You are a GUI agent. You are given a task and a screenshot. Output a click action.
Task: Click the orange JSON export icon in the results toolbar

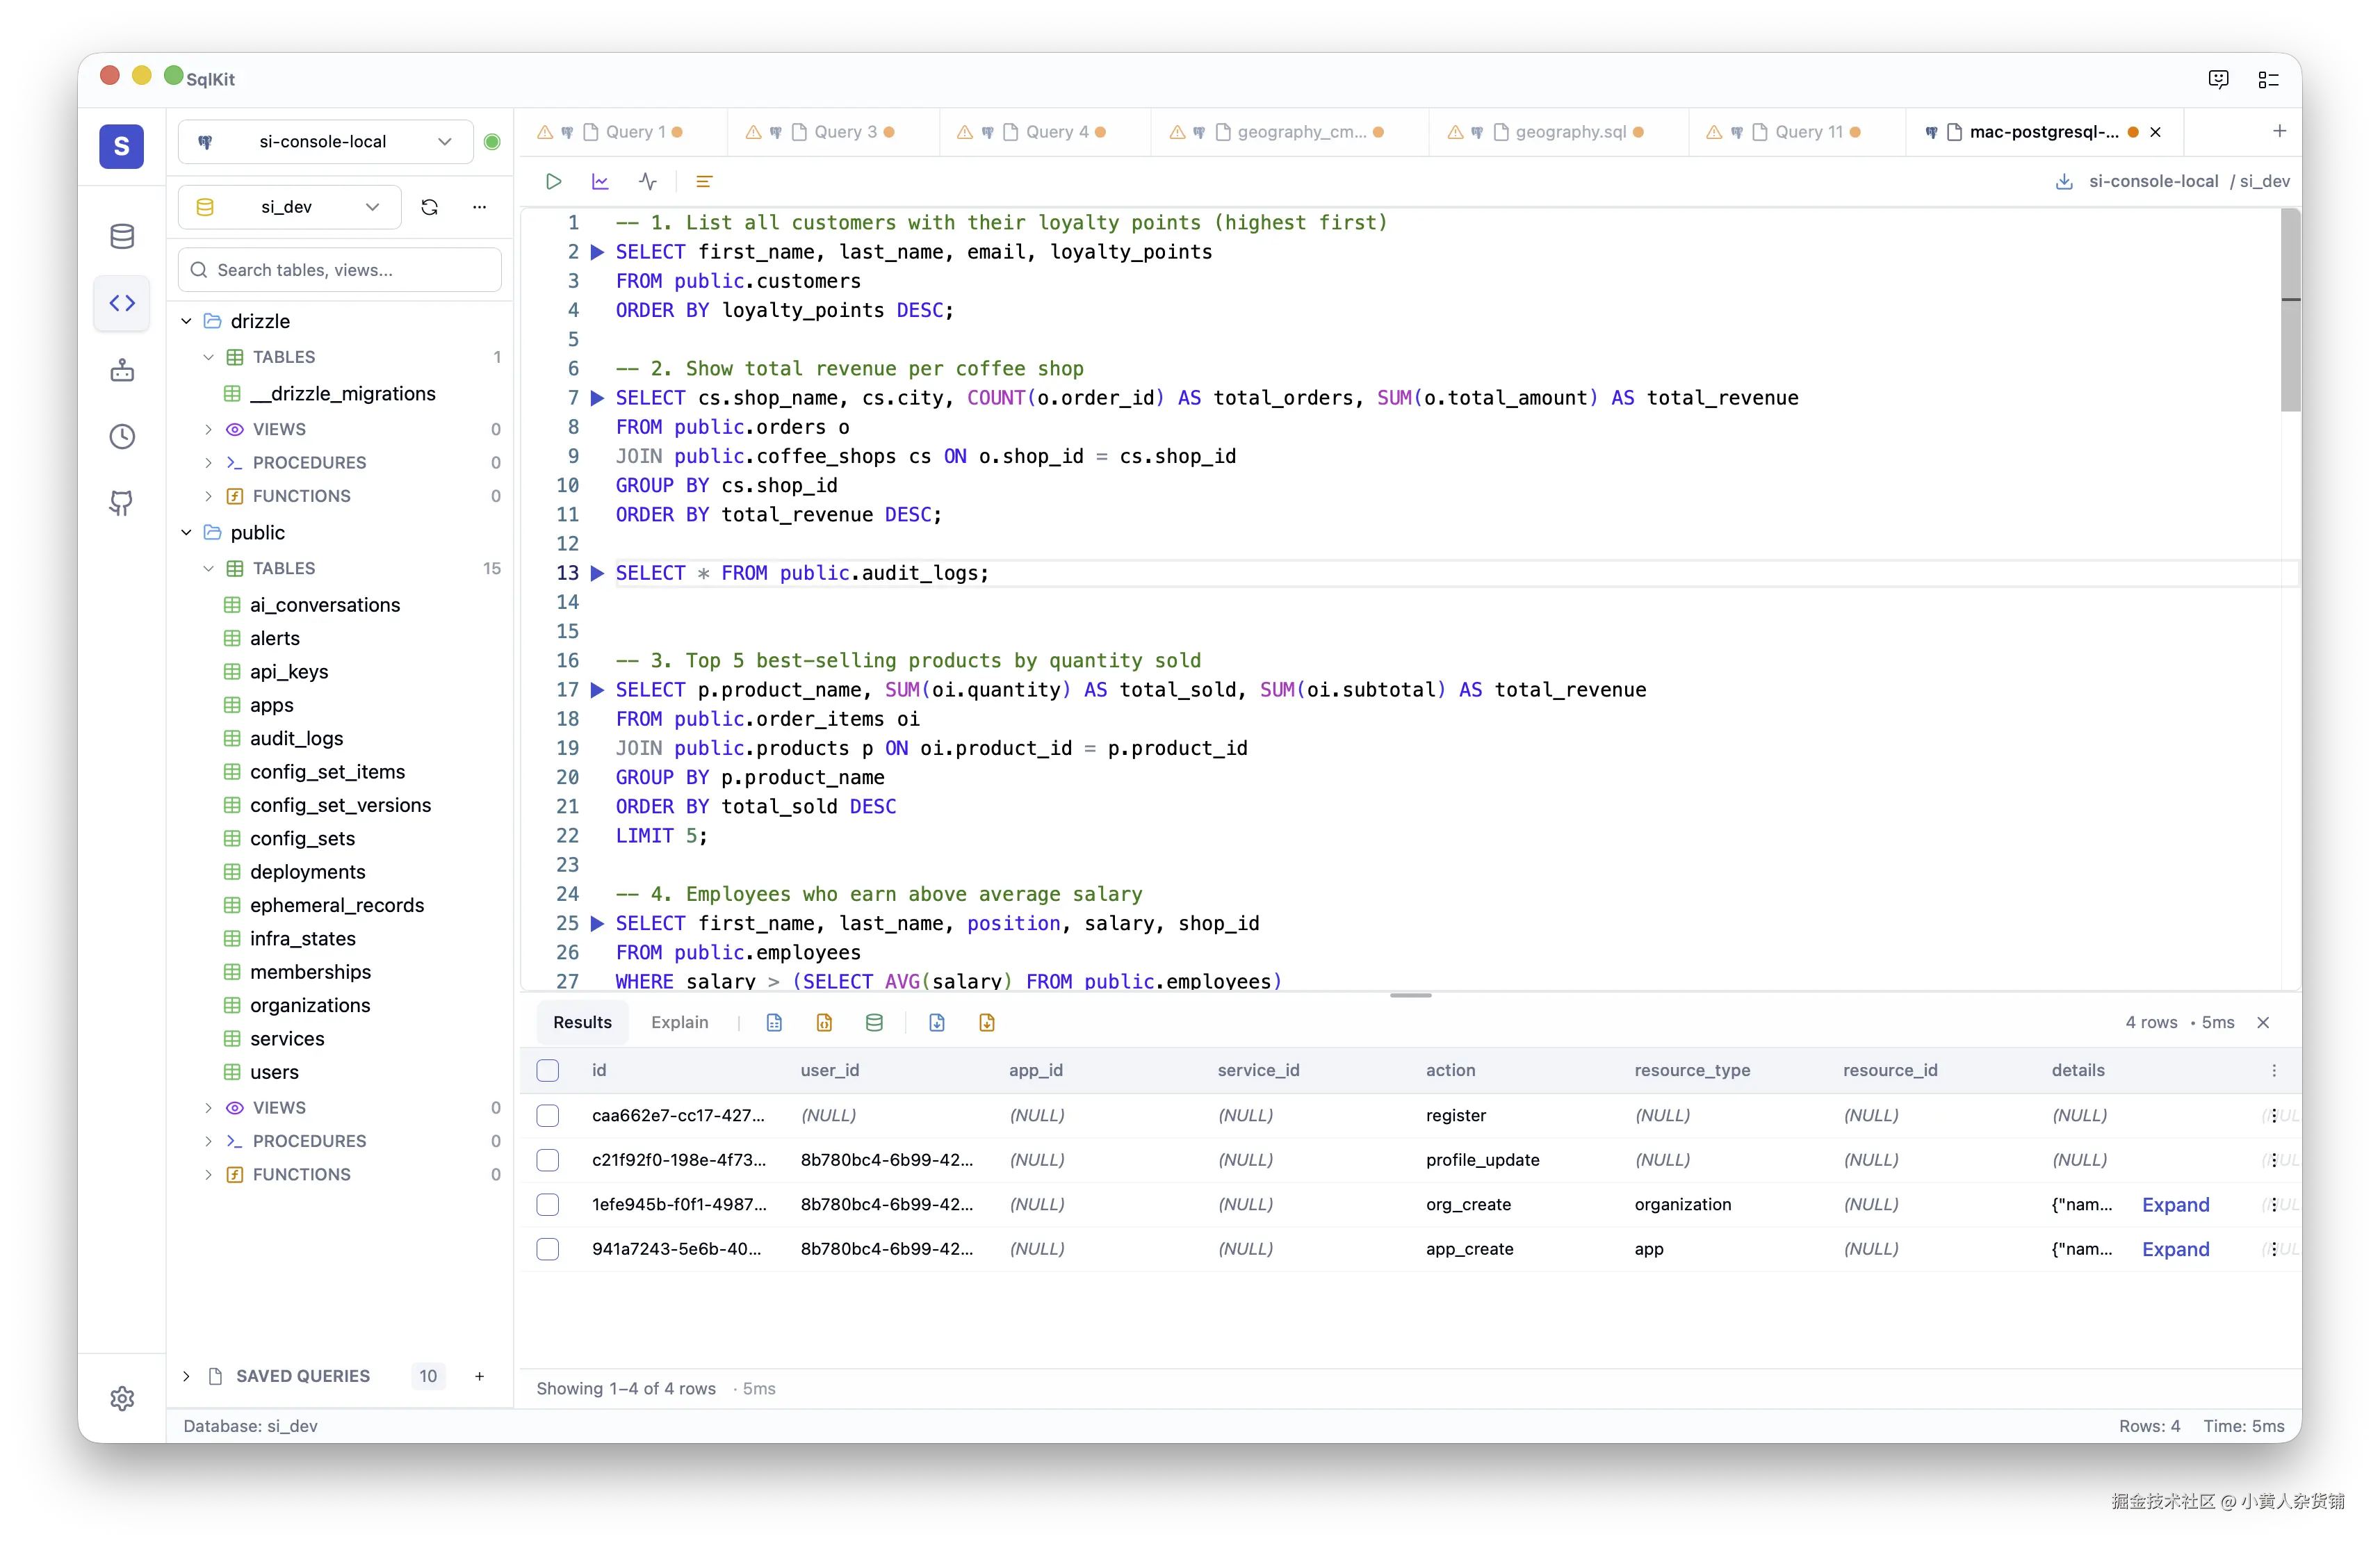pos(824,1022)
